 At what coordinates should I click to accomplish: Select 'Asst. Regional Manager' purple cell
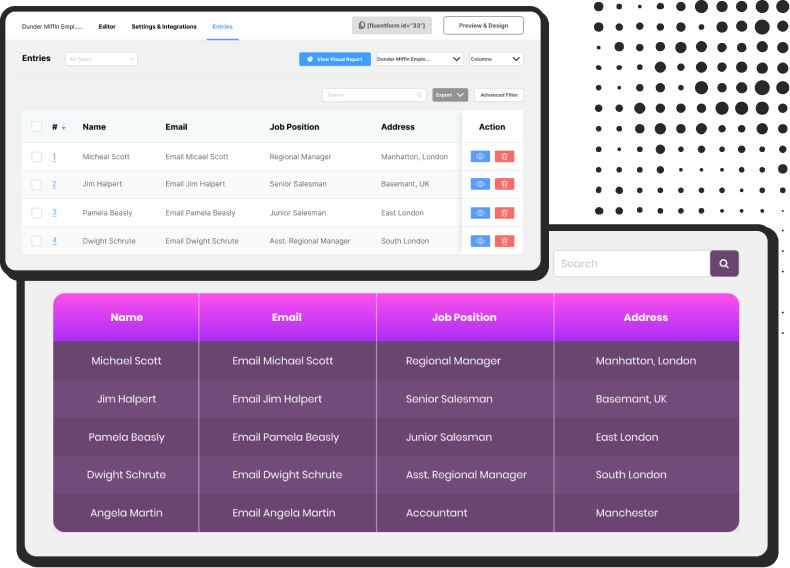tap(466, 475)
